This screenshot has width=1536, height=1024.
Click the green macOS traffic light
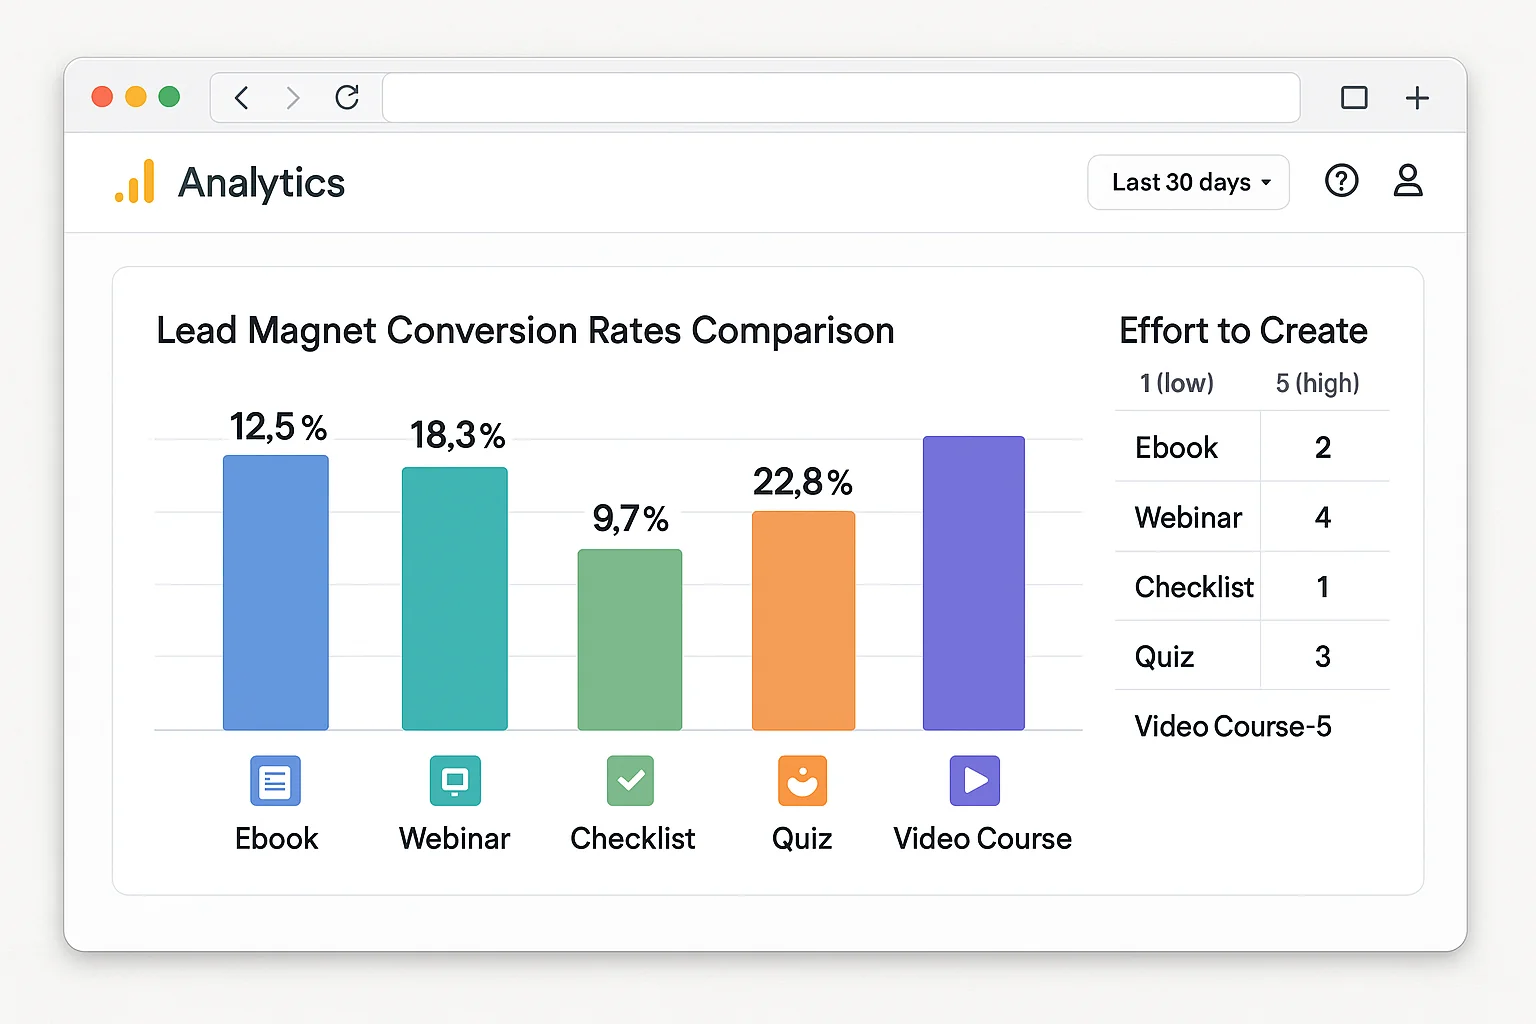(x=170, y=96)
